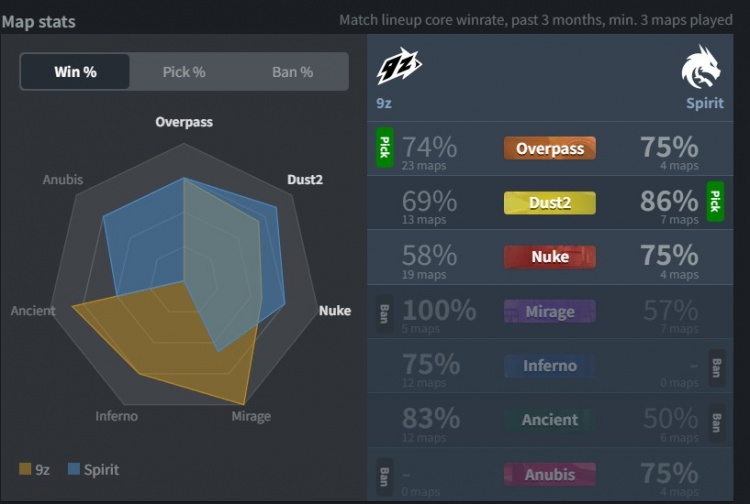Click the Anubis axis label on radar chart
The width and height of the screenshot is (750, 504).
click(x=63, y=180)
